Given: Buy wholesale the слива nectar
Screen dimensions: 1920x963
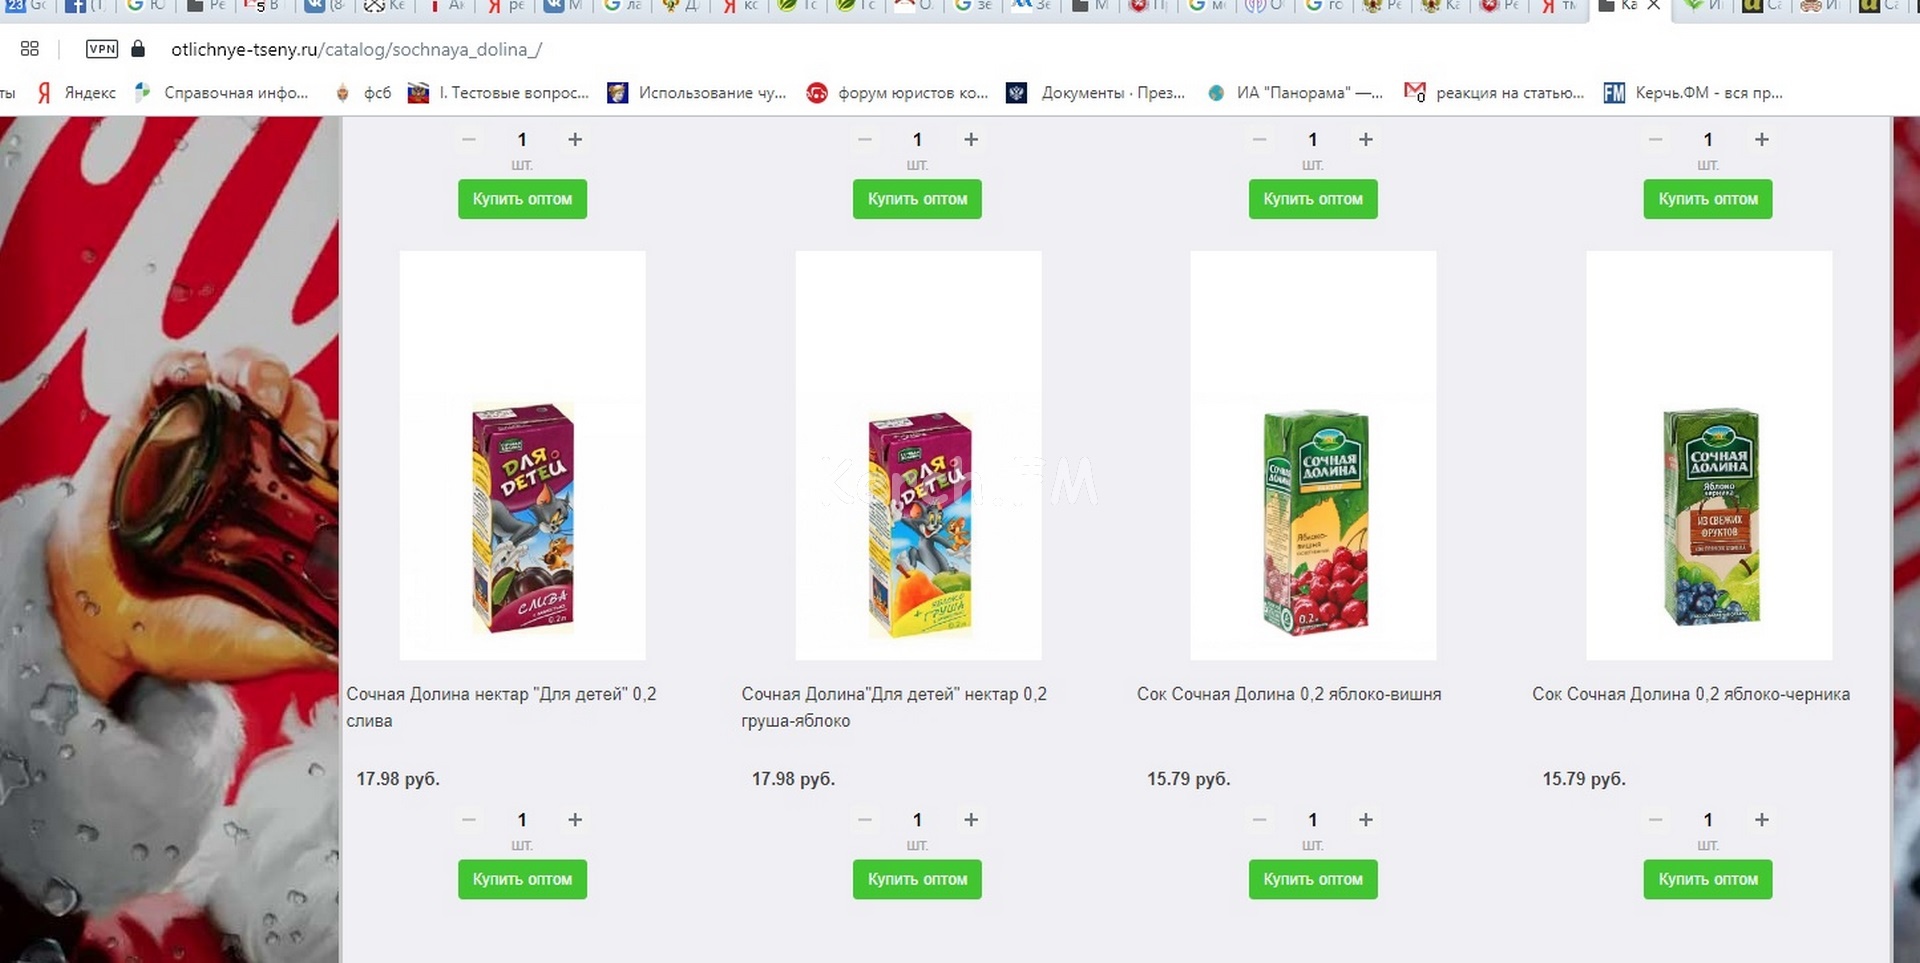Looking at the screenshot, I should (522, 879).
